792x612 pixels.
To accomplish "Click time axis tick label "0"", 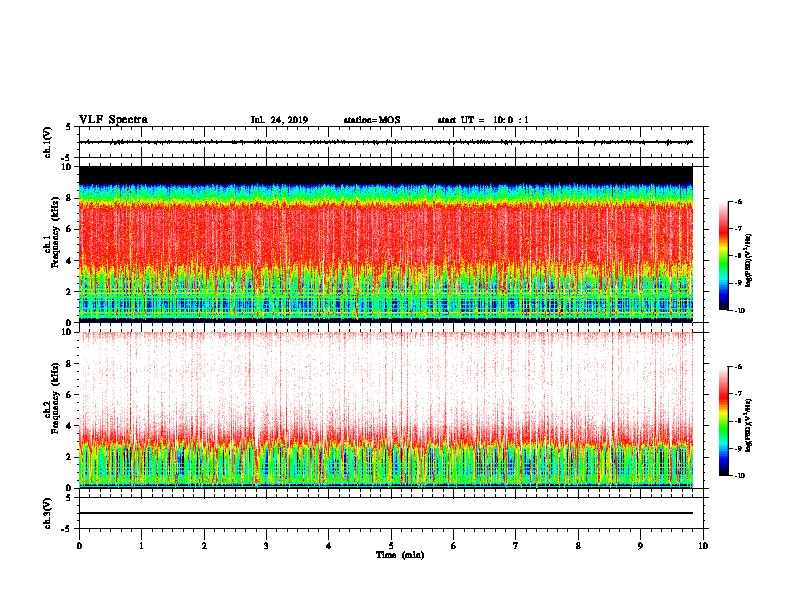I will coord(79,546).
